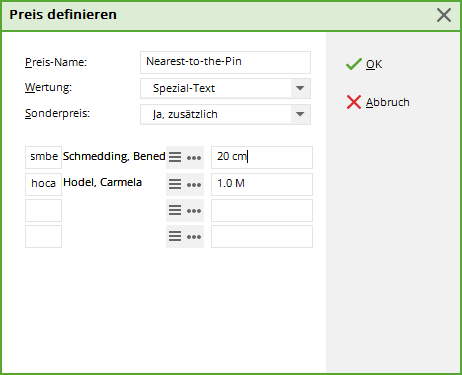
Task: Focus the Preis-Name field Nearest-to-the-Pin
Action: tap(225, 62)
